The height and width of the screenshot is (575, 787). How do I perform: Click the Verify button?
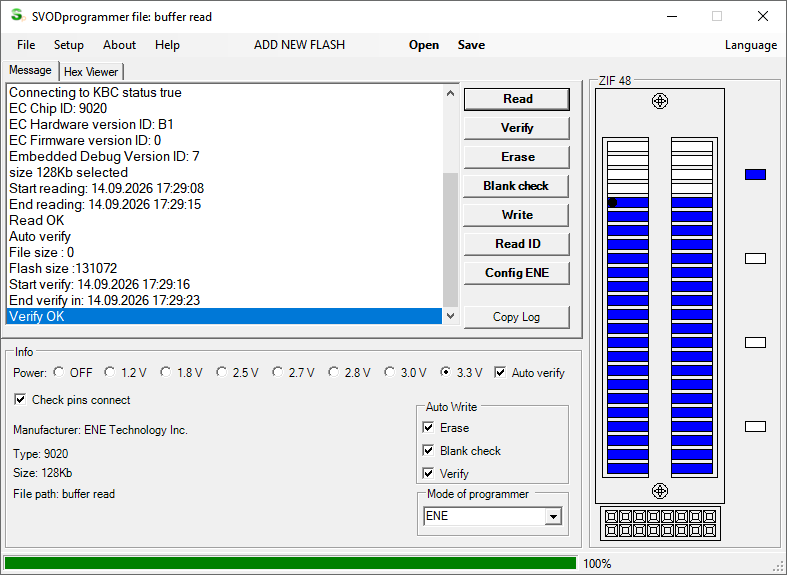click(x=517, y=128)
